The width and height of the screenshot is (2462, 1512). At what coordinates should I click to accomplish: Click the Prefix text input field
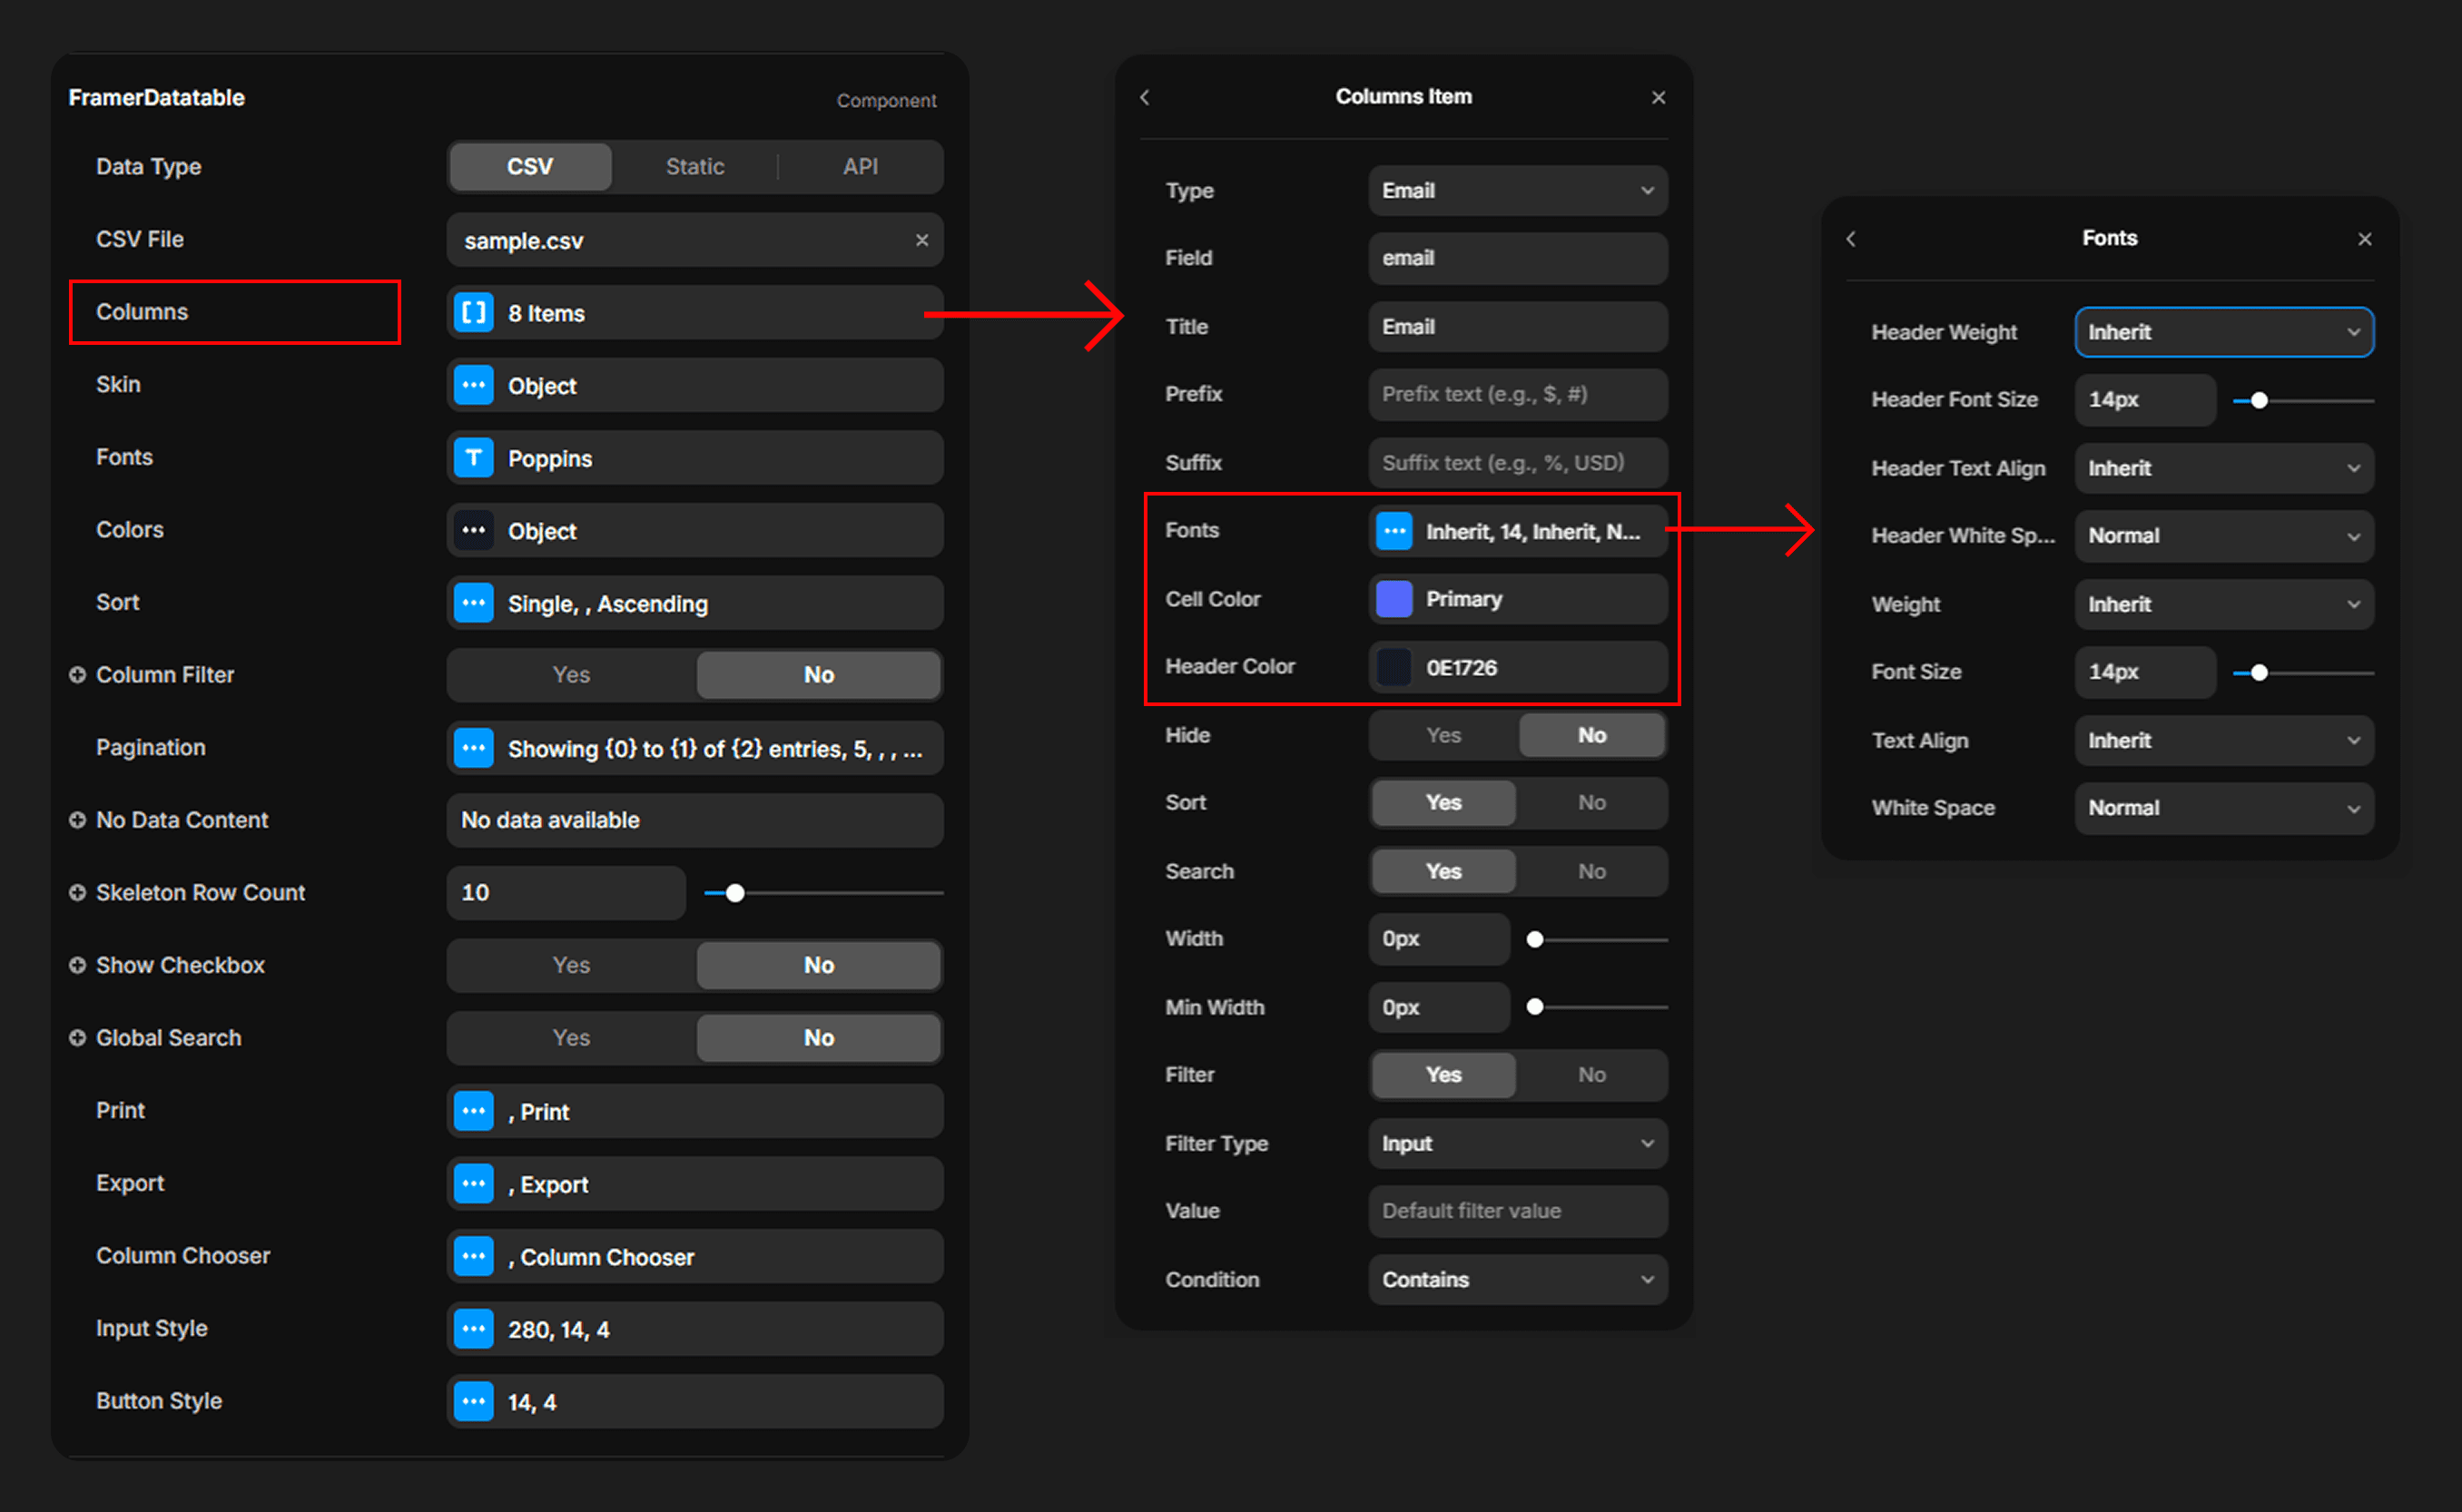[1517, 394]
